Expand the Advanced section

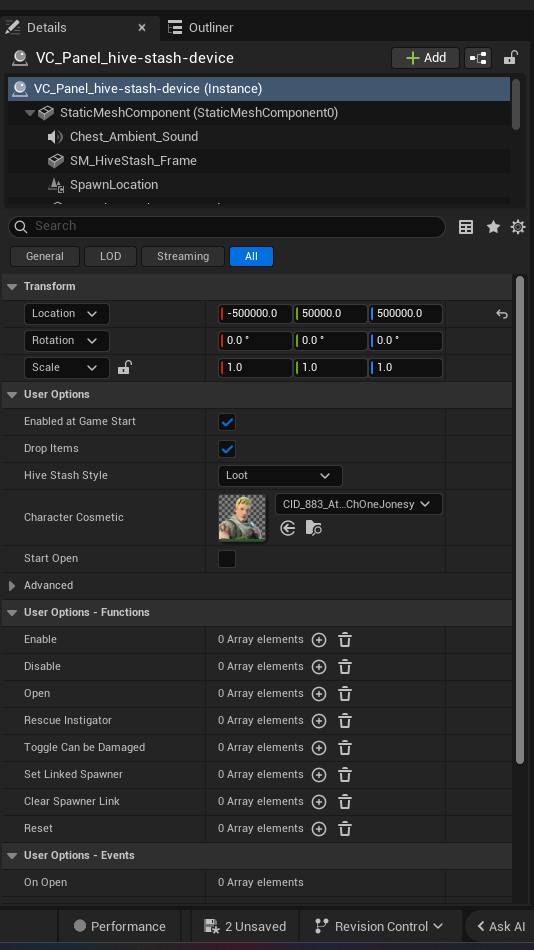pyautogui.click(x=12, y=585)
